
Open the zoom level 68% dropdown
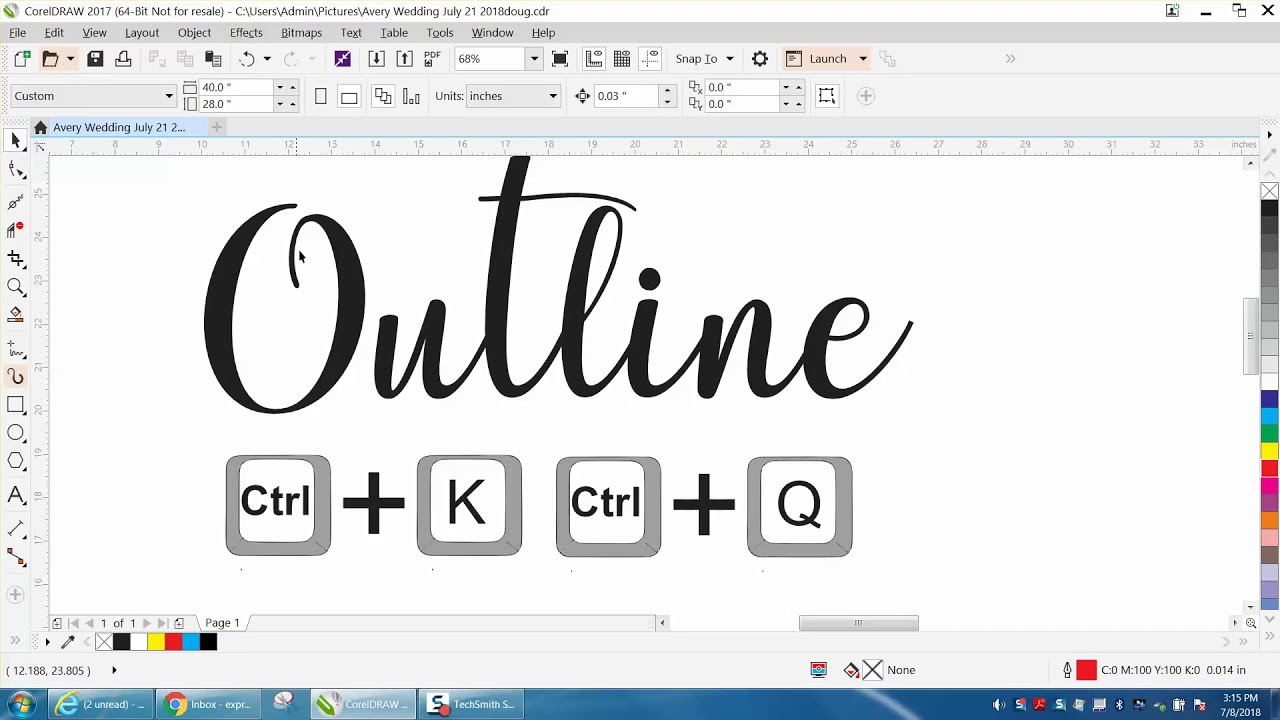534,59
